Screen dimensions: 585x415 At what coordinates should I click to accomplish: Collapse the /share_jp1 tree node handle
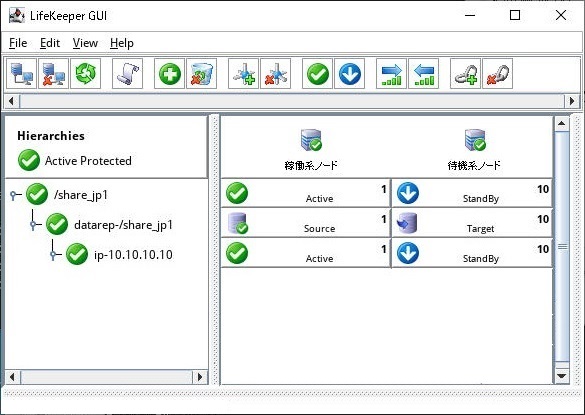coord(14,195)
